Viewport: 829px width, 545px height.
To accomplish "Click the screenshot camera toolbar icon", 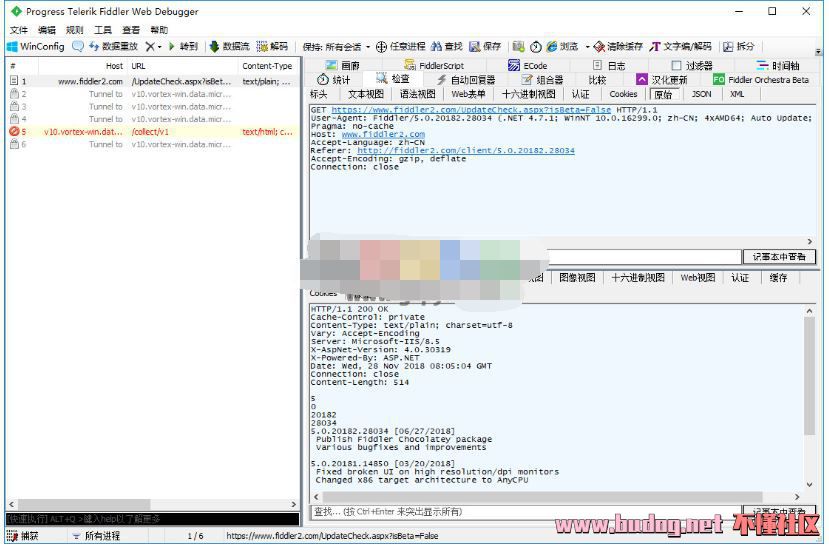I will coord(519,47).
